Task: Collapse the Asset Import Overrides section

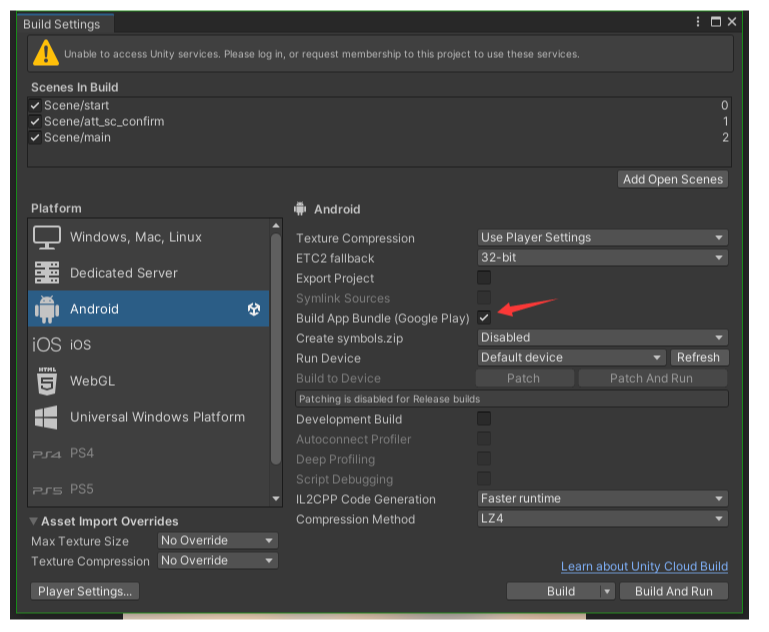Action: (33, 521)
